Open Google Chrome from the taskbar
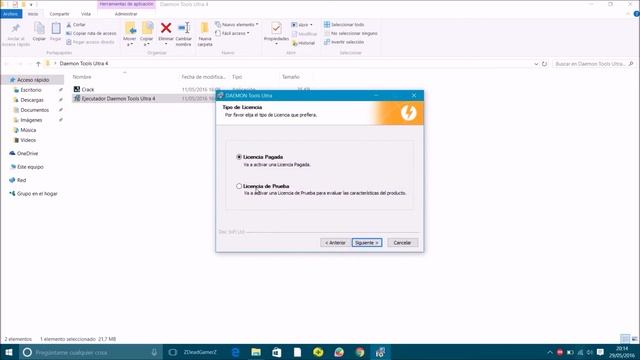 [360, 352]
